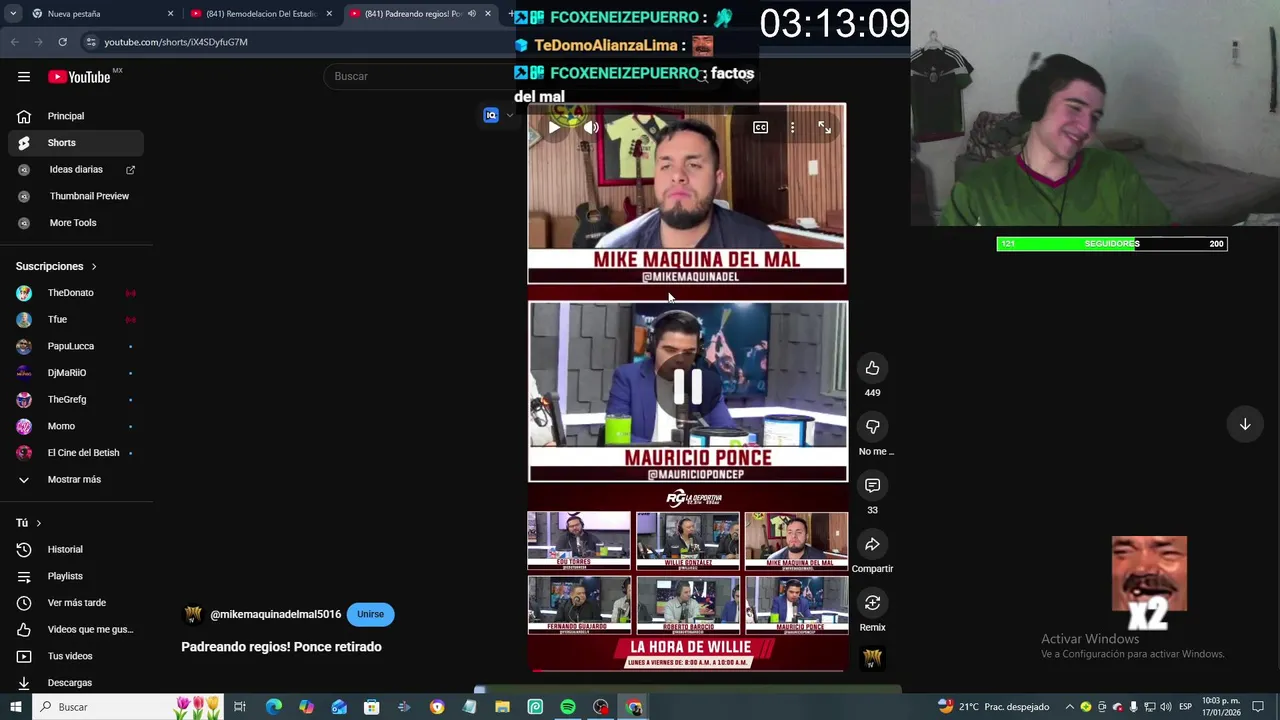
Task: Click the pause overlay on the video
Action: [688, 387]
